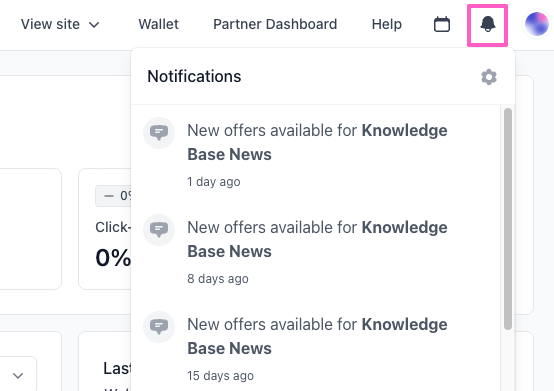554x391 pixels.
Task: Open the Partner Dashboard menu item
Action: point(275,24)
